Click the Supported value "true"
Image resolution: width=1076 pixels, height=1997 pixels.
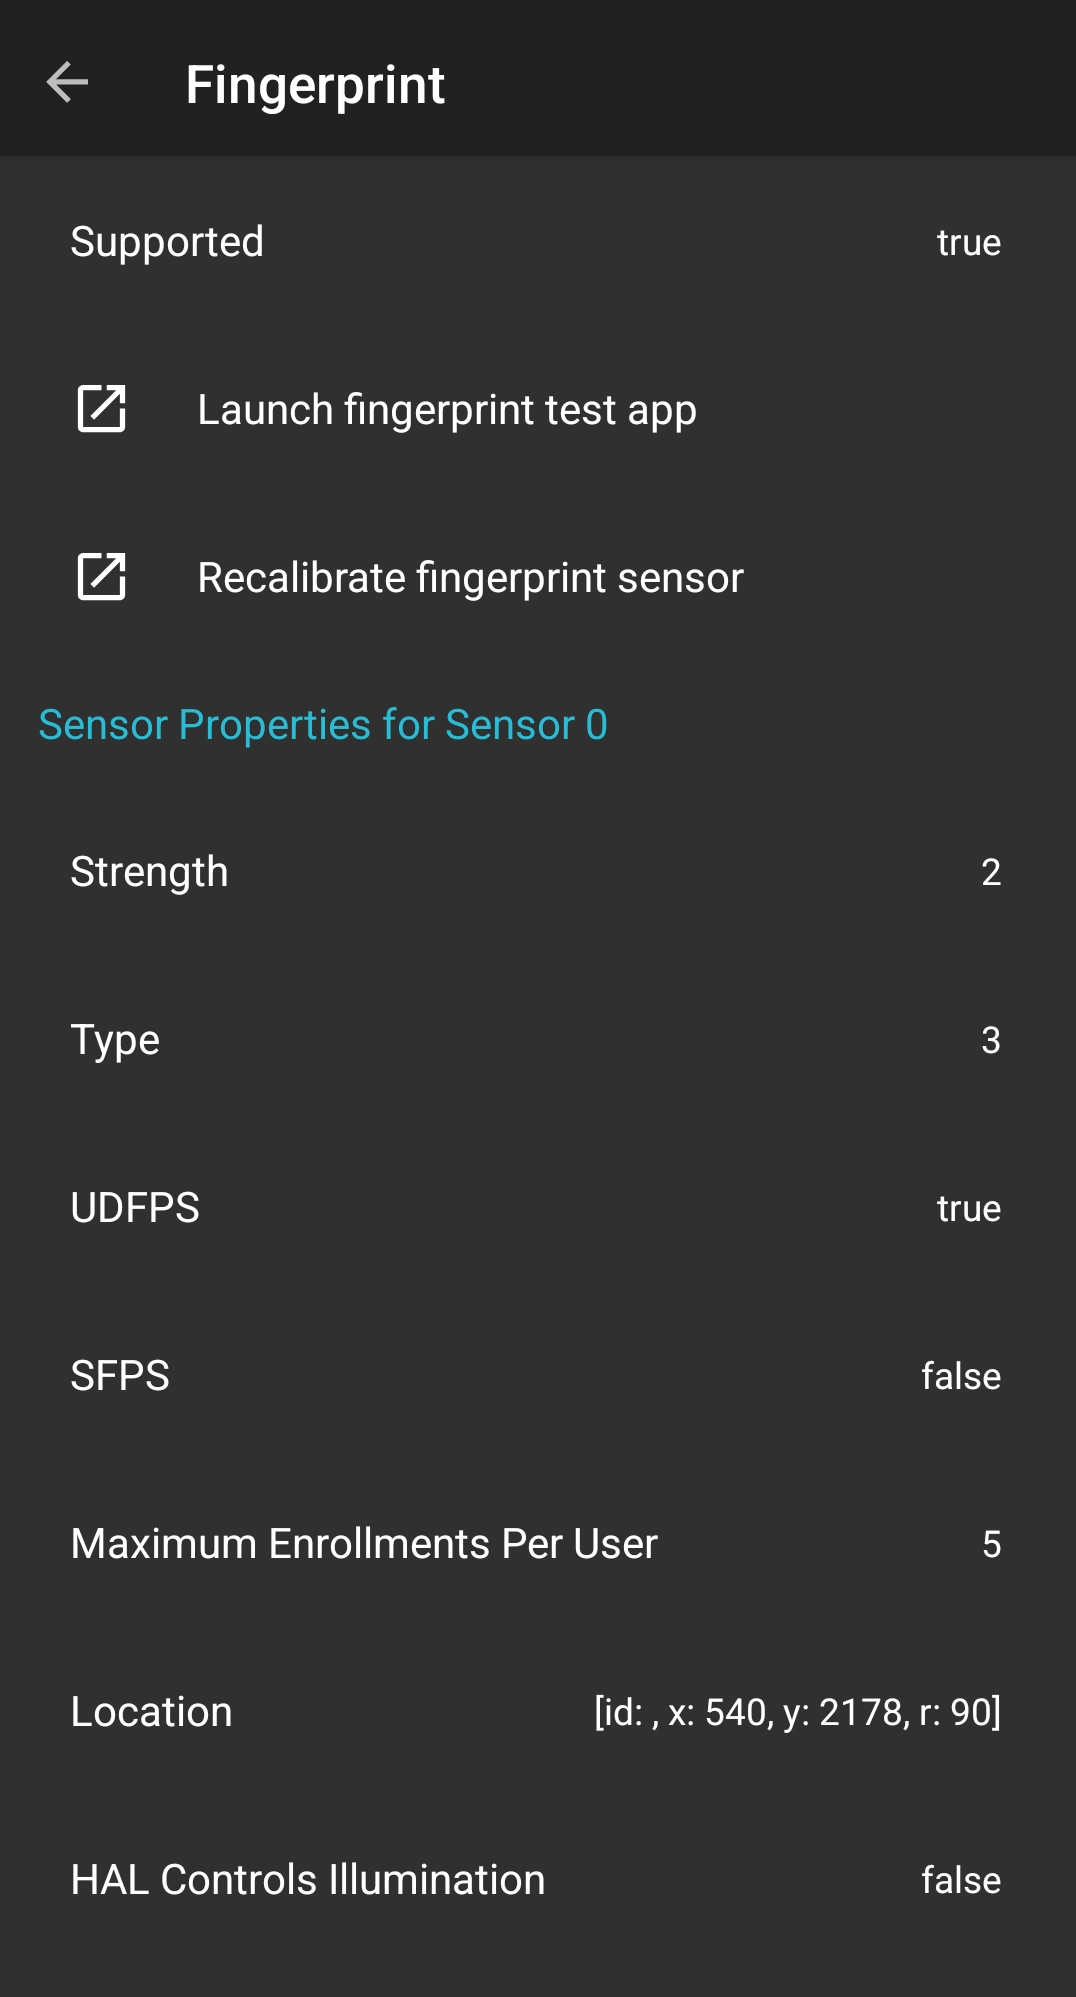968,243
